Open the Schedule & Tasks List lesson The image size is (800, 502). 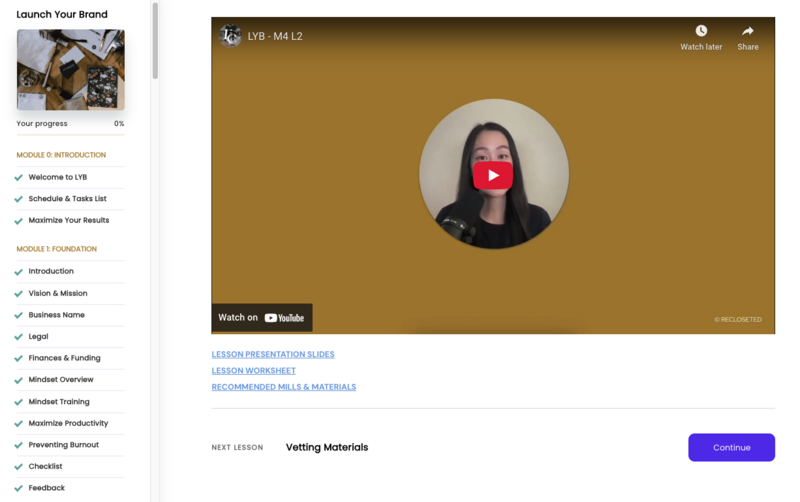pos(67,198)
